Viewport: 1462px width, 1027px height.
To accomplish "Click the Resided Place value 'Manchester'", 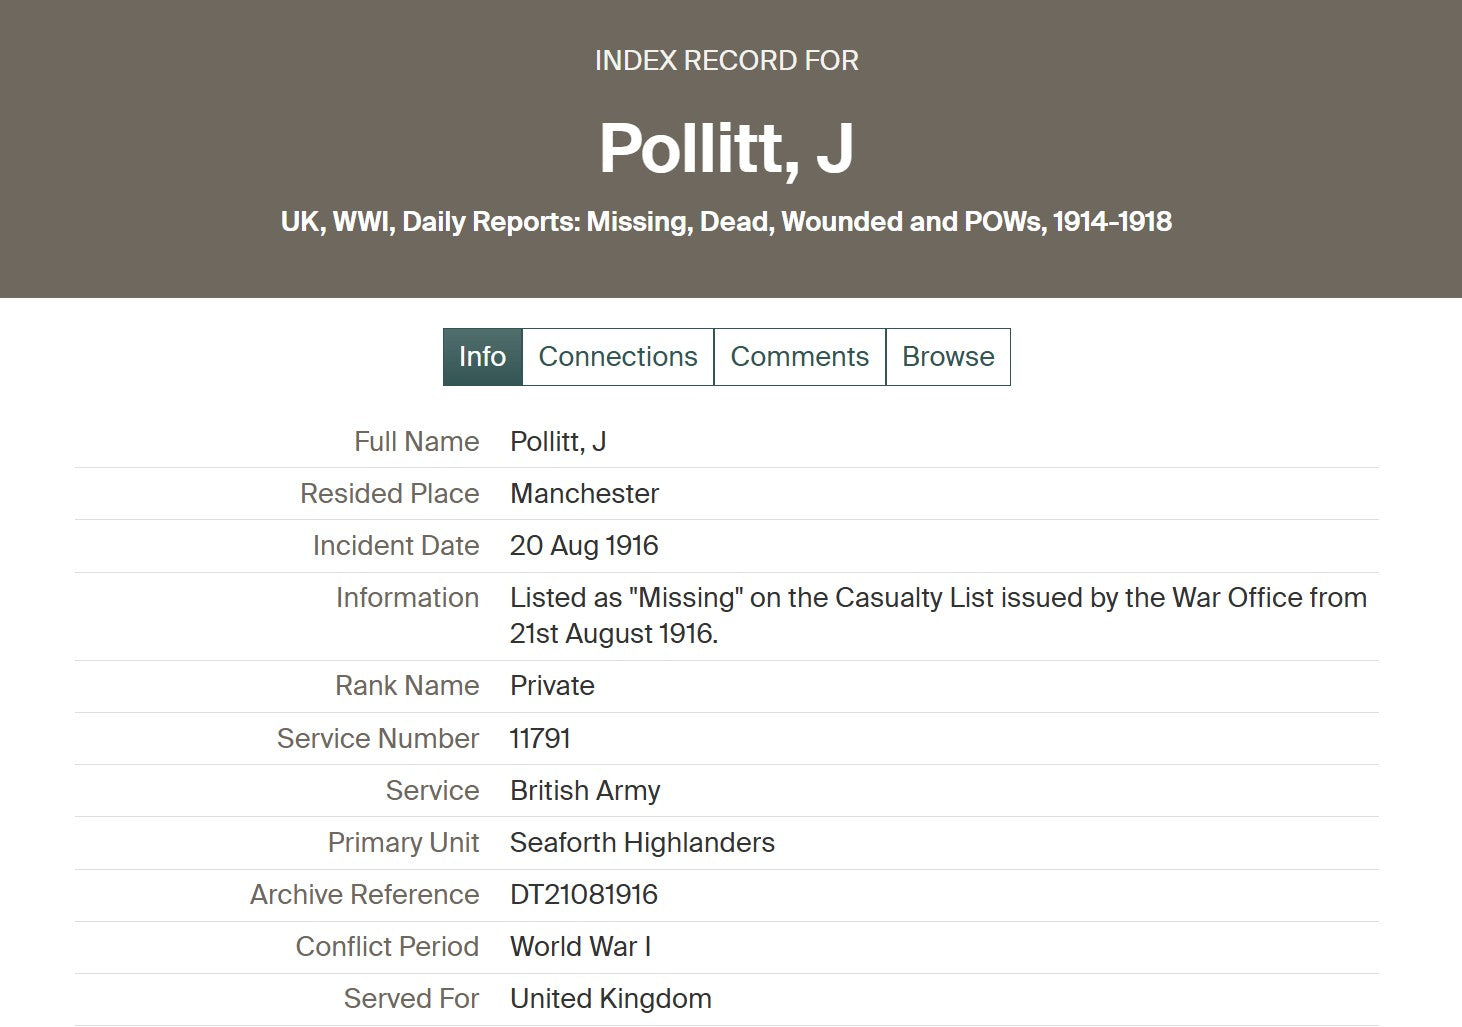I will pyautogui.click(x=584, y=494).
